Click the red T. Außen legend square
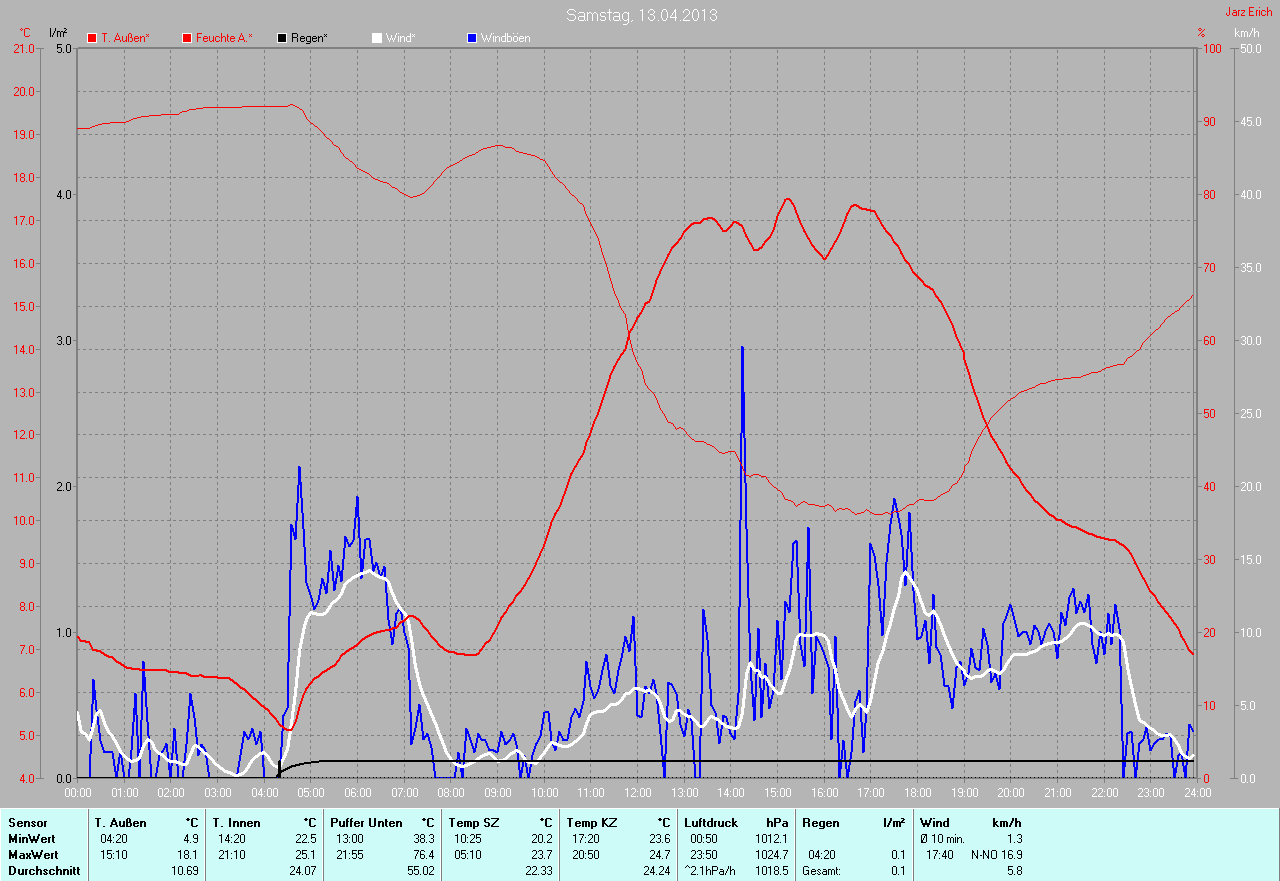 (x=92, y=38)
